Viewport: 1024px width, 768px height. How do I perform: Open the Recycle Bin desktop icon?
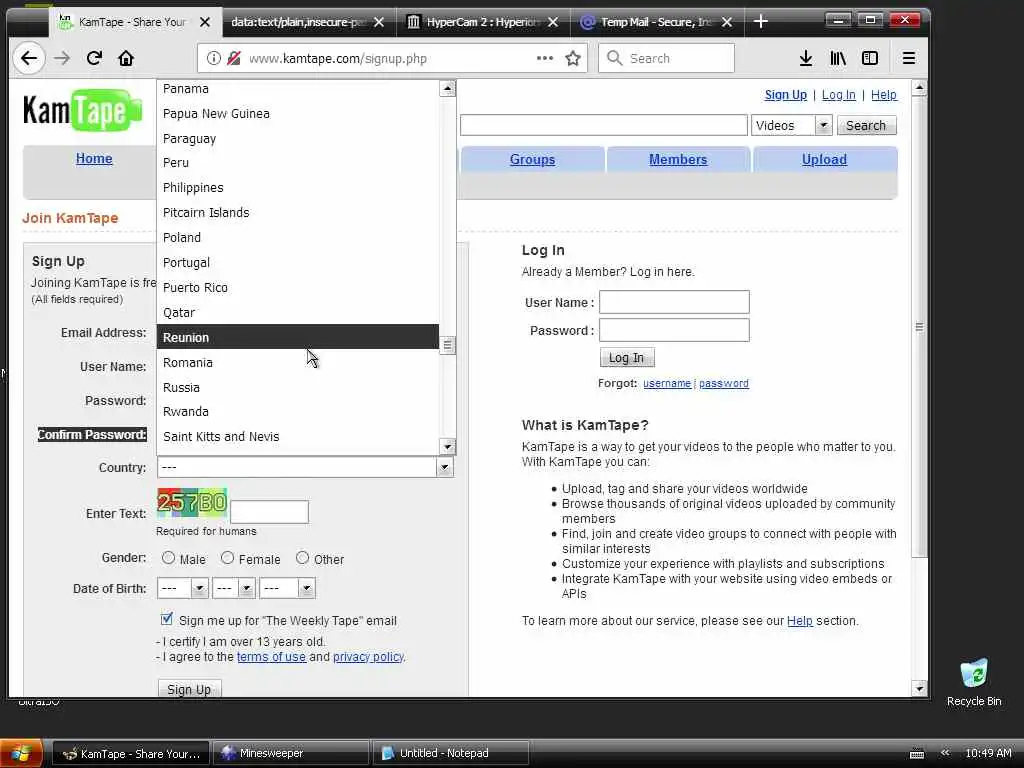[974, 682]
